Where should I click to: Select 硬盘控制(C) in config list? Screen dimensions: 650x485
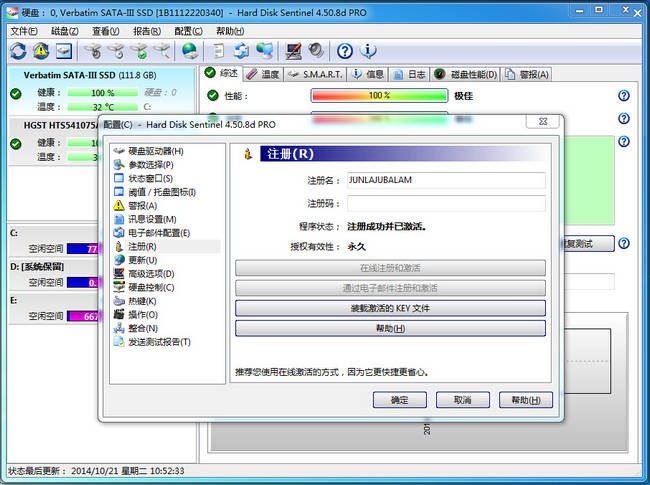144,287
